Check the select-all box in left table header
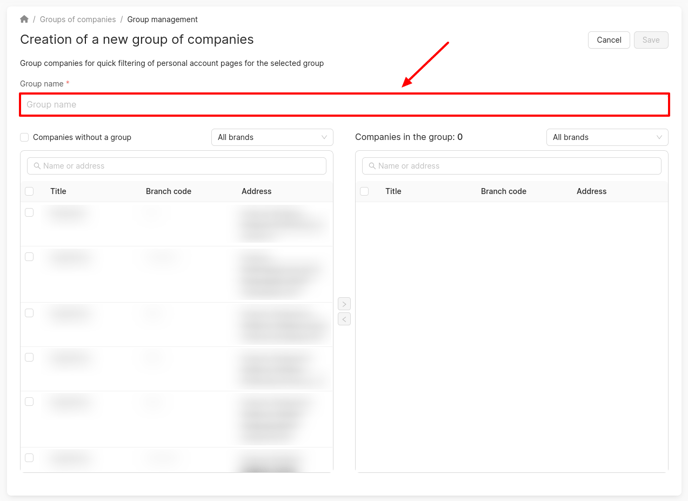Screen dimensions: 688x501 click(29, 191)
